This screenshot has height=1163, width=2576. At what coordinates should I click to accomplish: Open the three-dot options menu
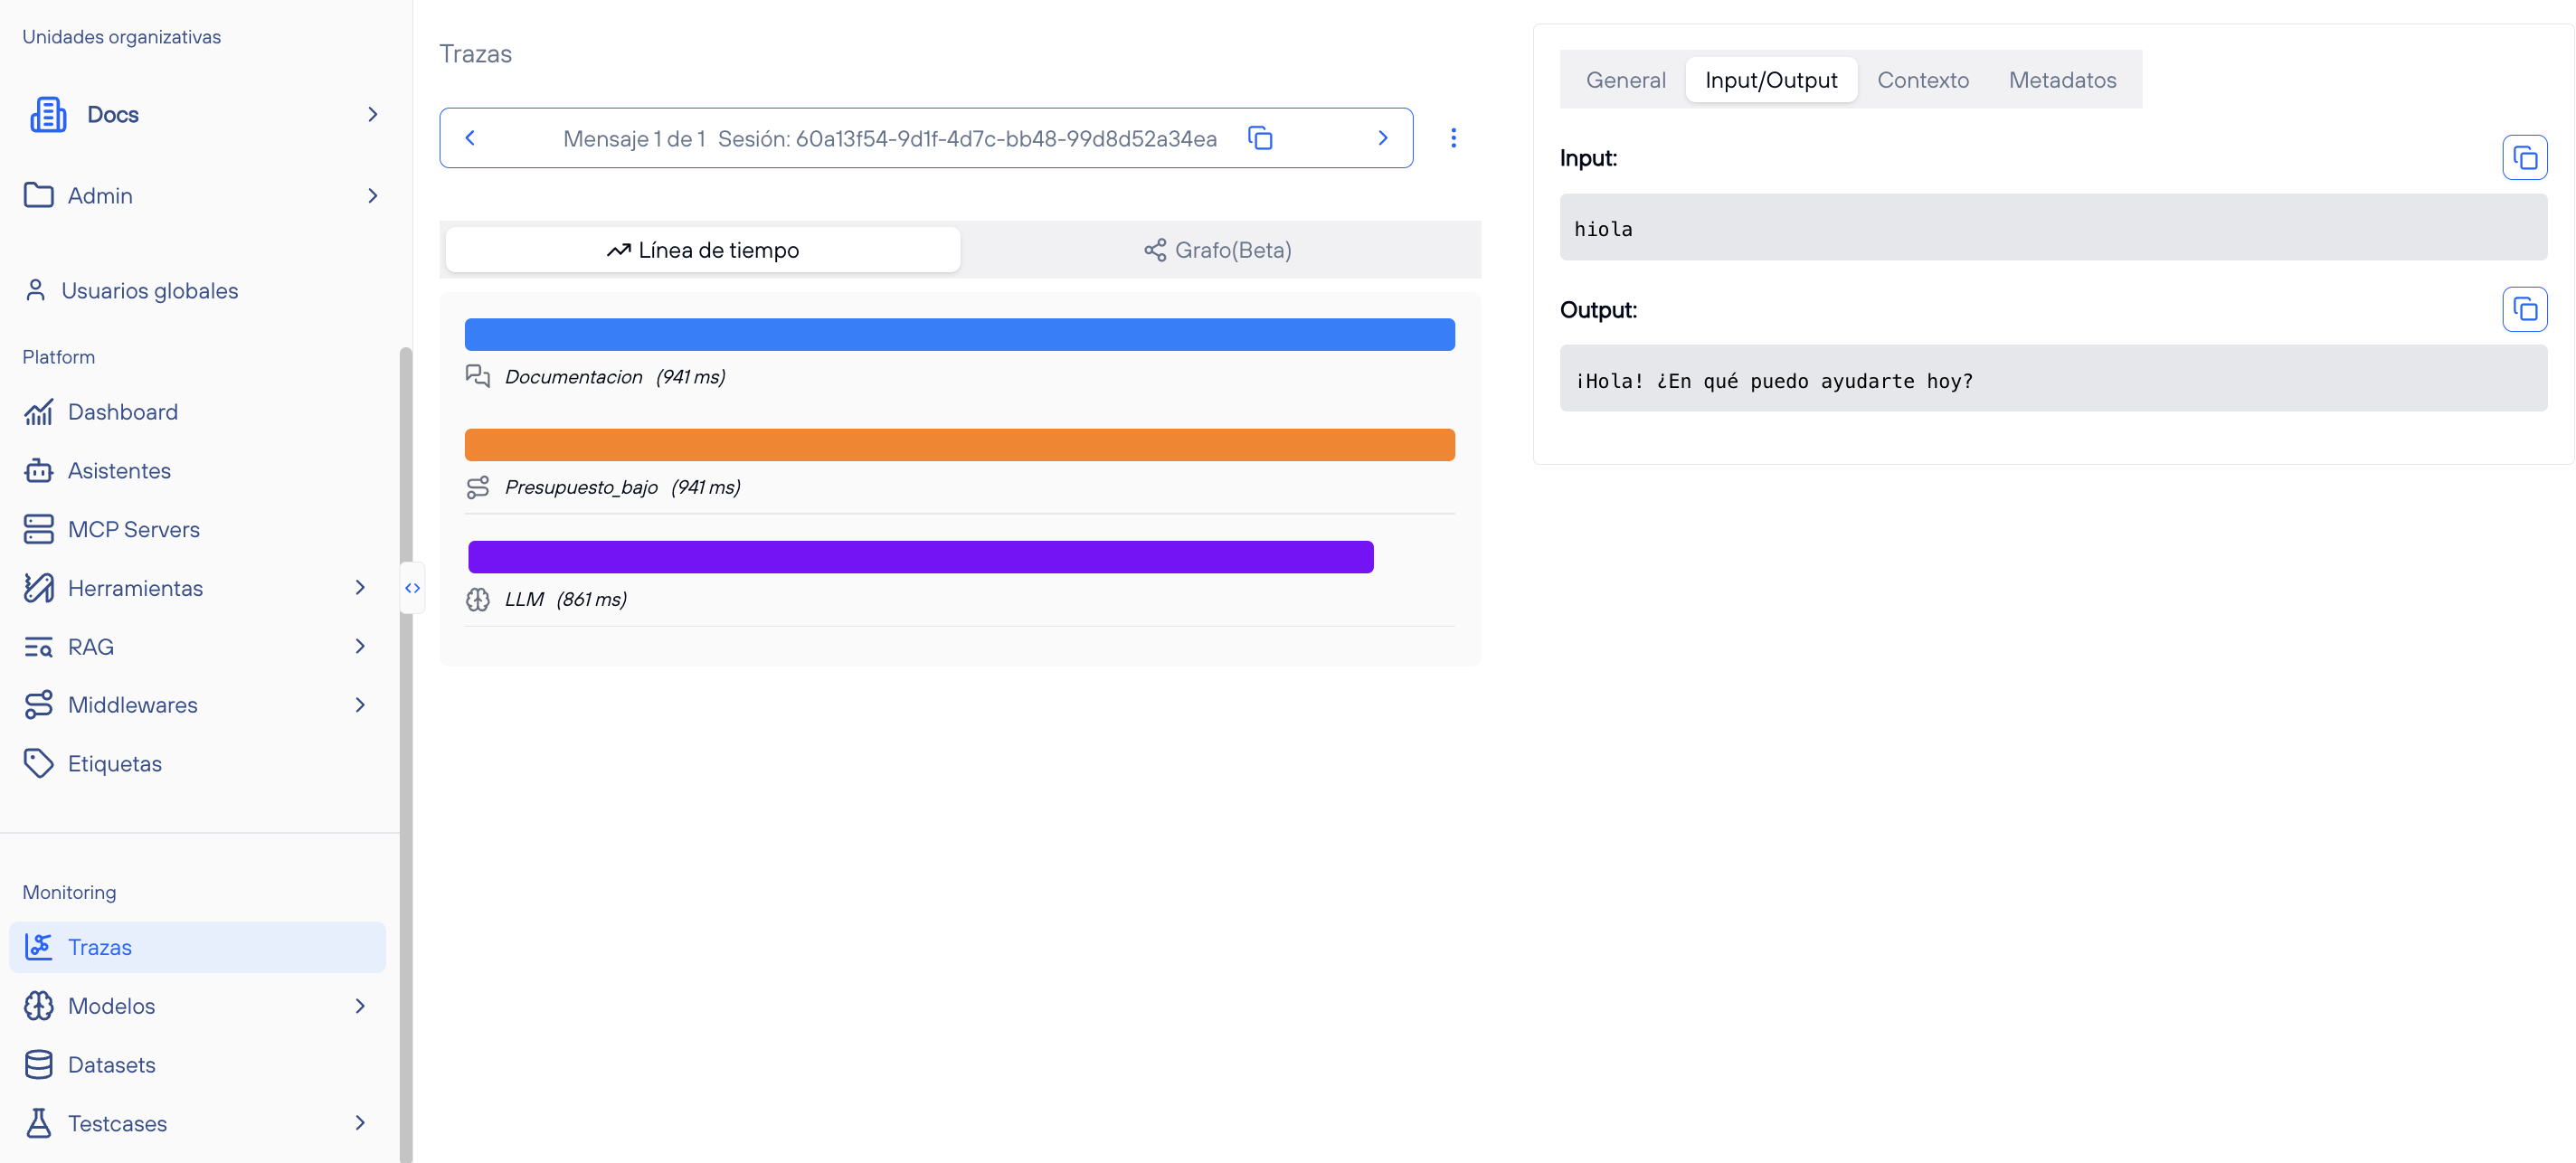click(1453, 138)
